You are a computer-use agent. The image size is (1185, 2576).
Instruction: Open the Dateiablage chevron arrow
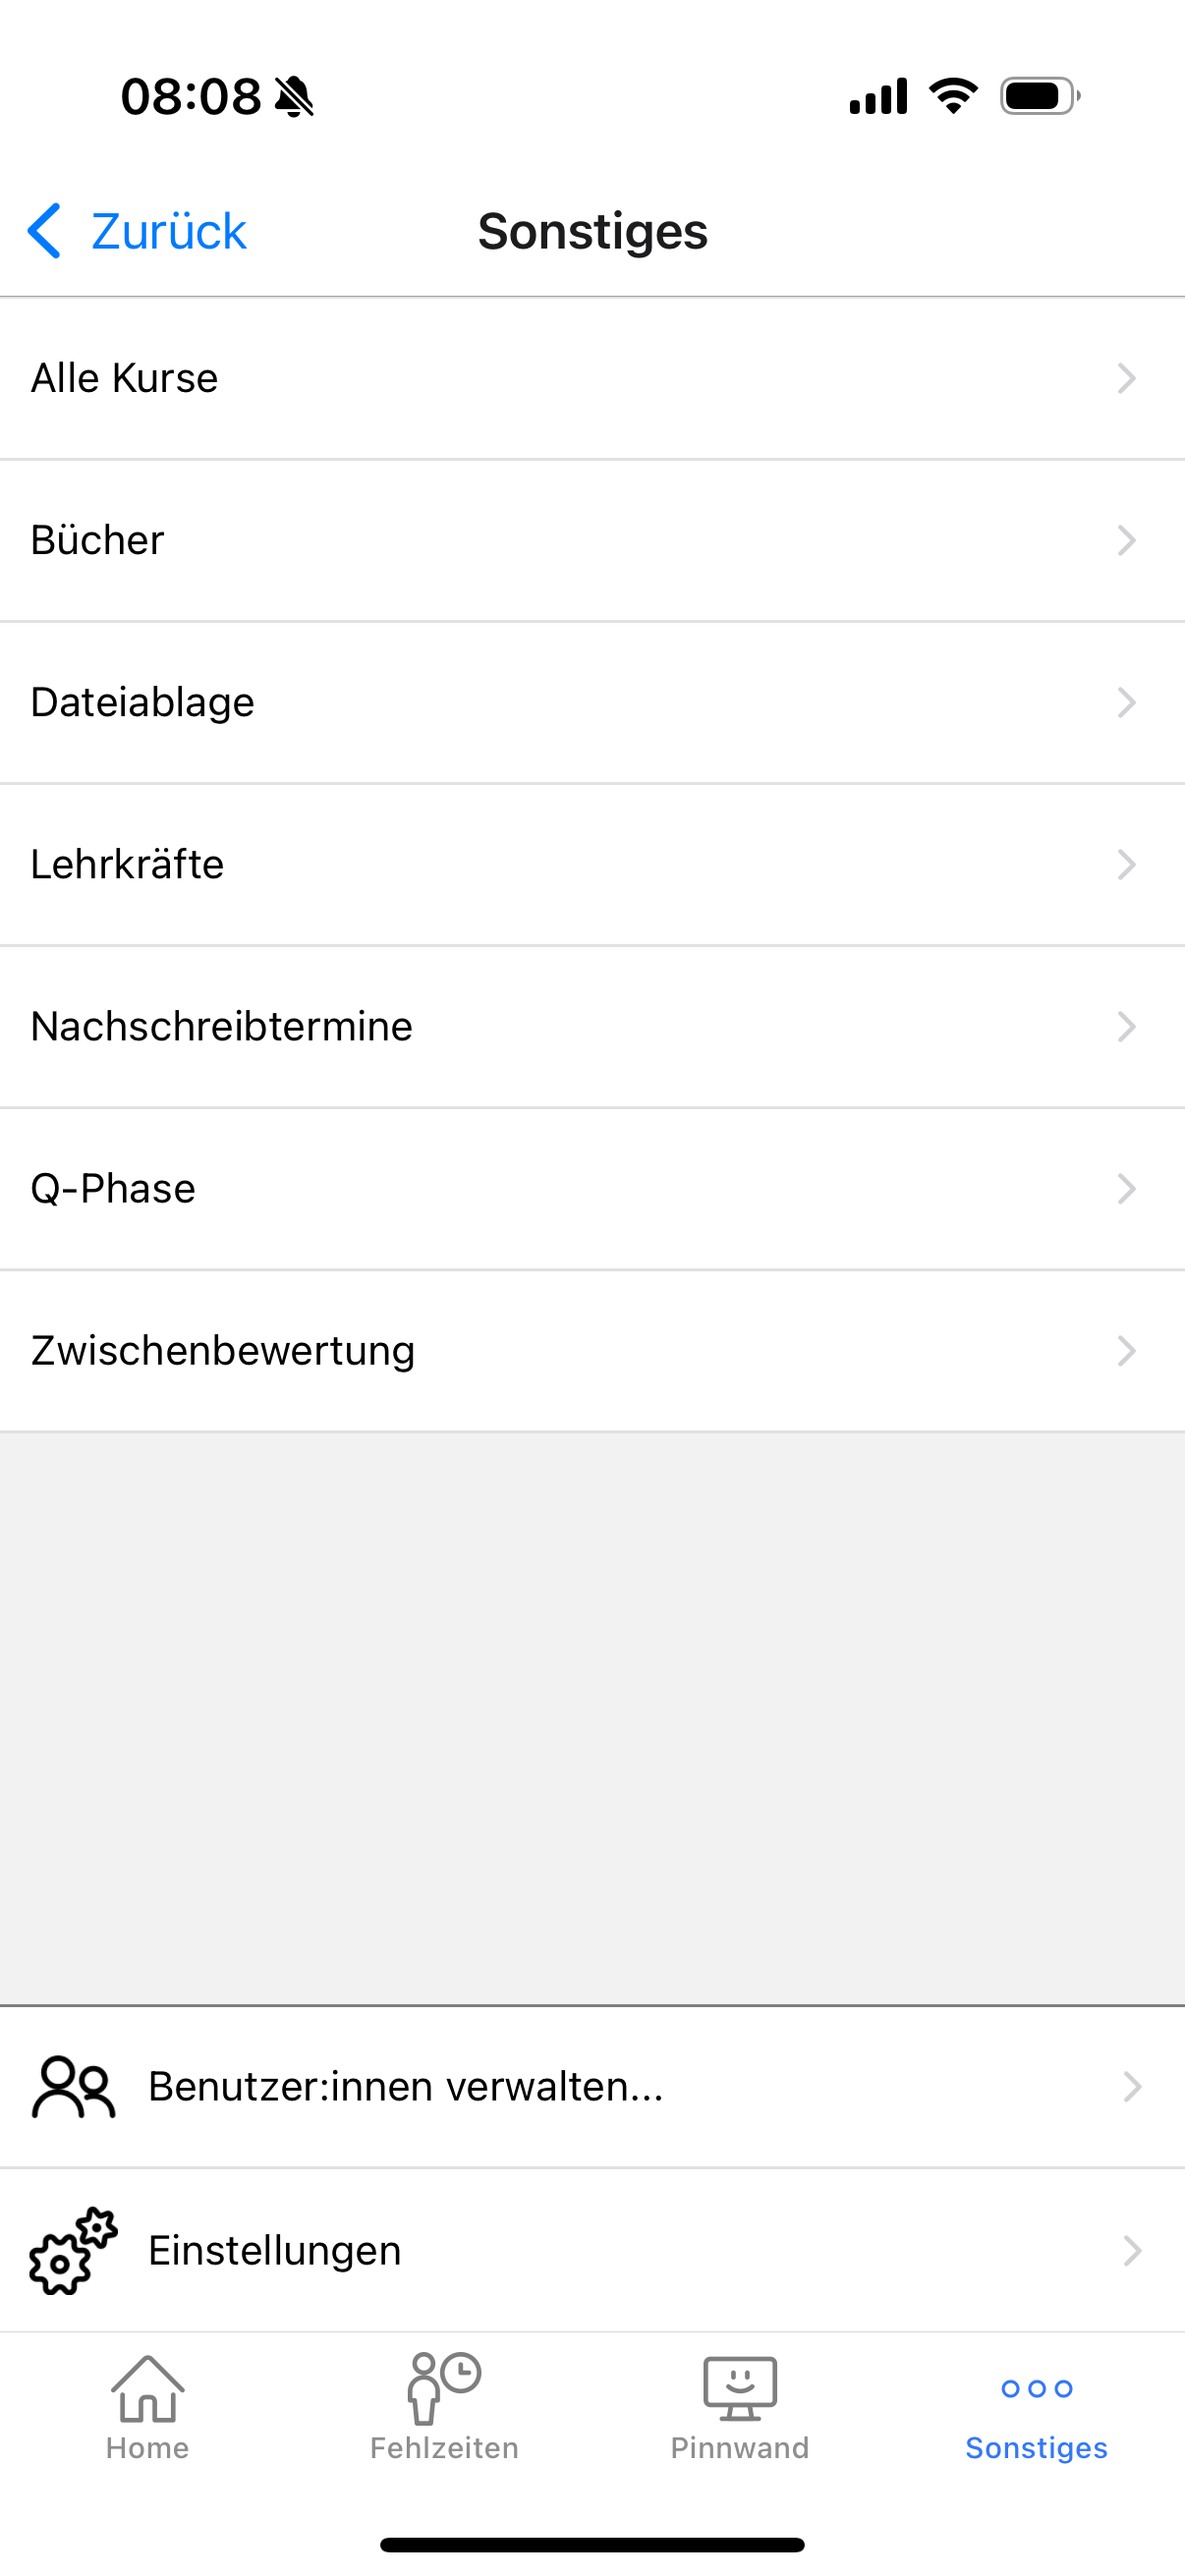click(x=1127, y=702)
